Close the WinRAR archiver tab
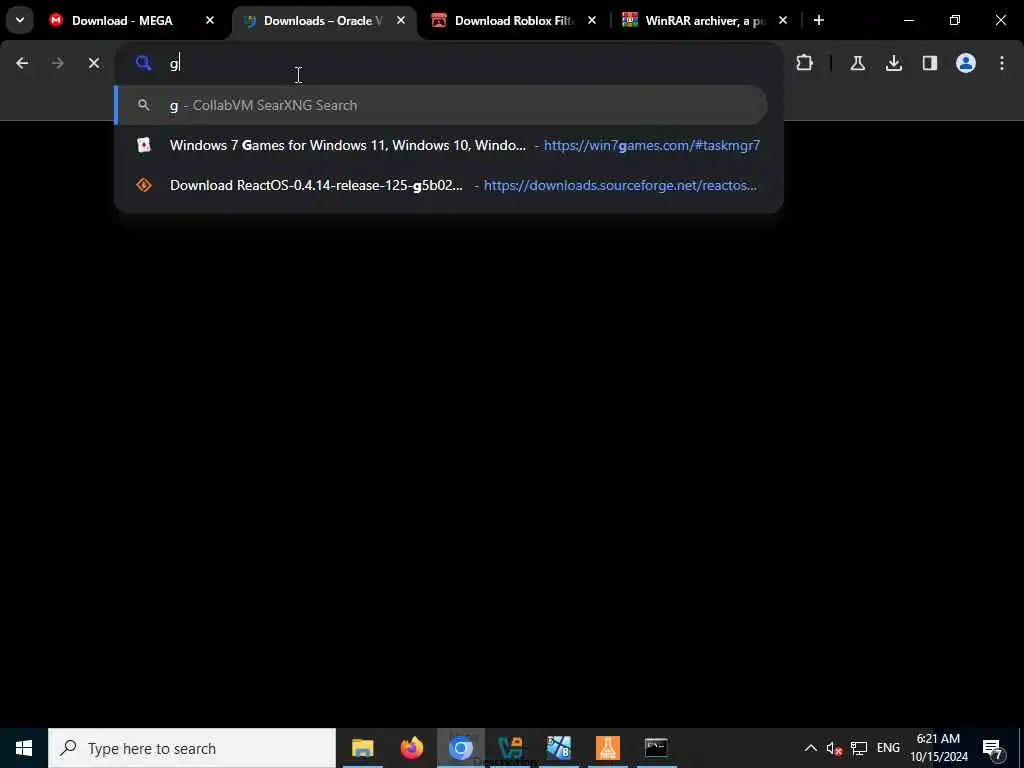Viewport: 1024px width, 768px height. (783, 21)
